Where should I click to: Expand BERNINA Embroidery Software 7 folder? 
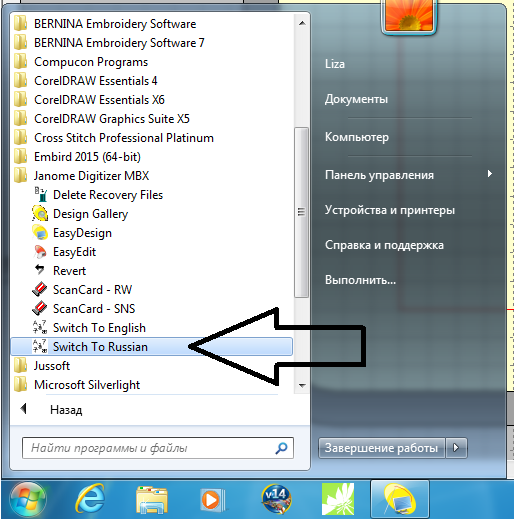(x=110, y=43)
